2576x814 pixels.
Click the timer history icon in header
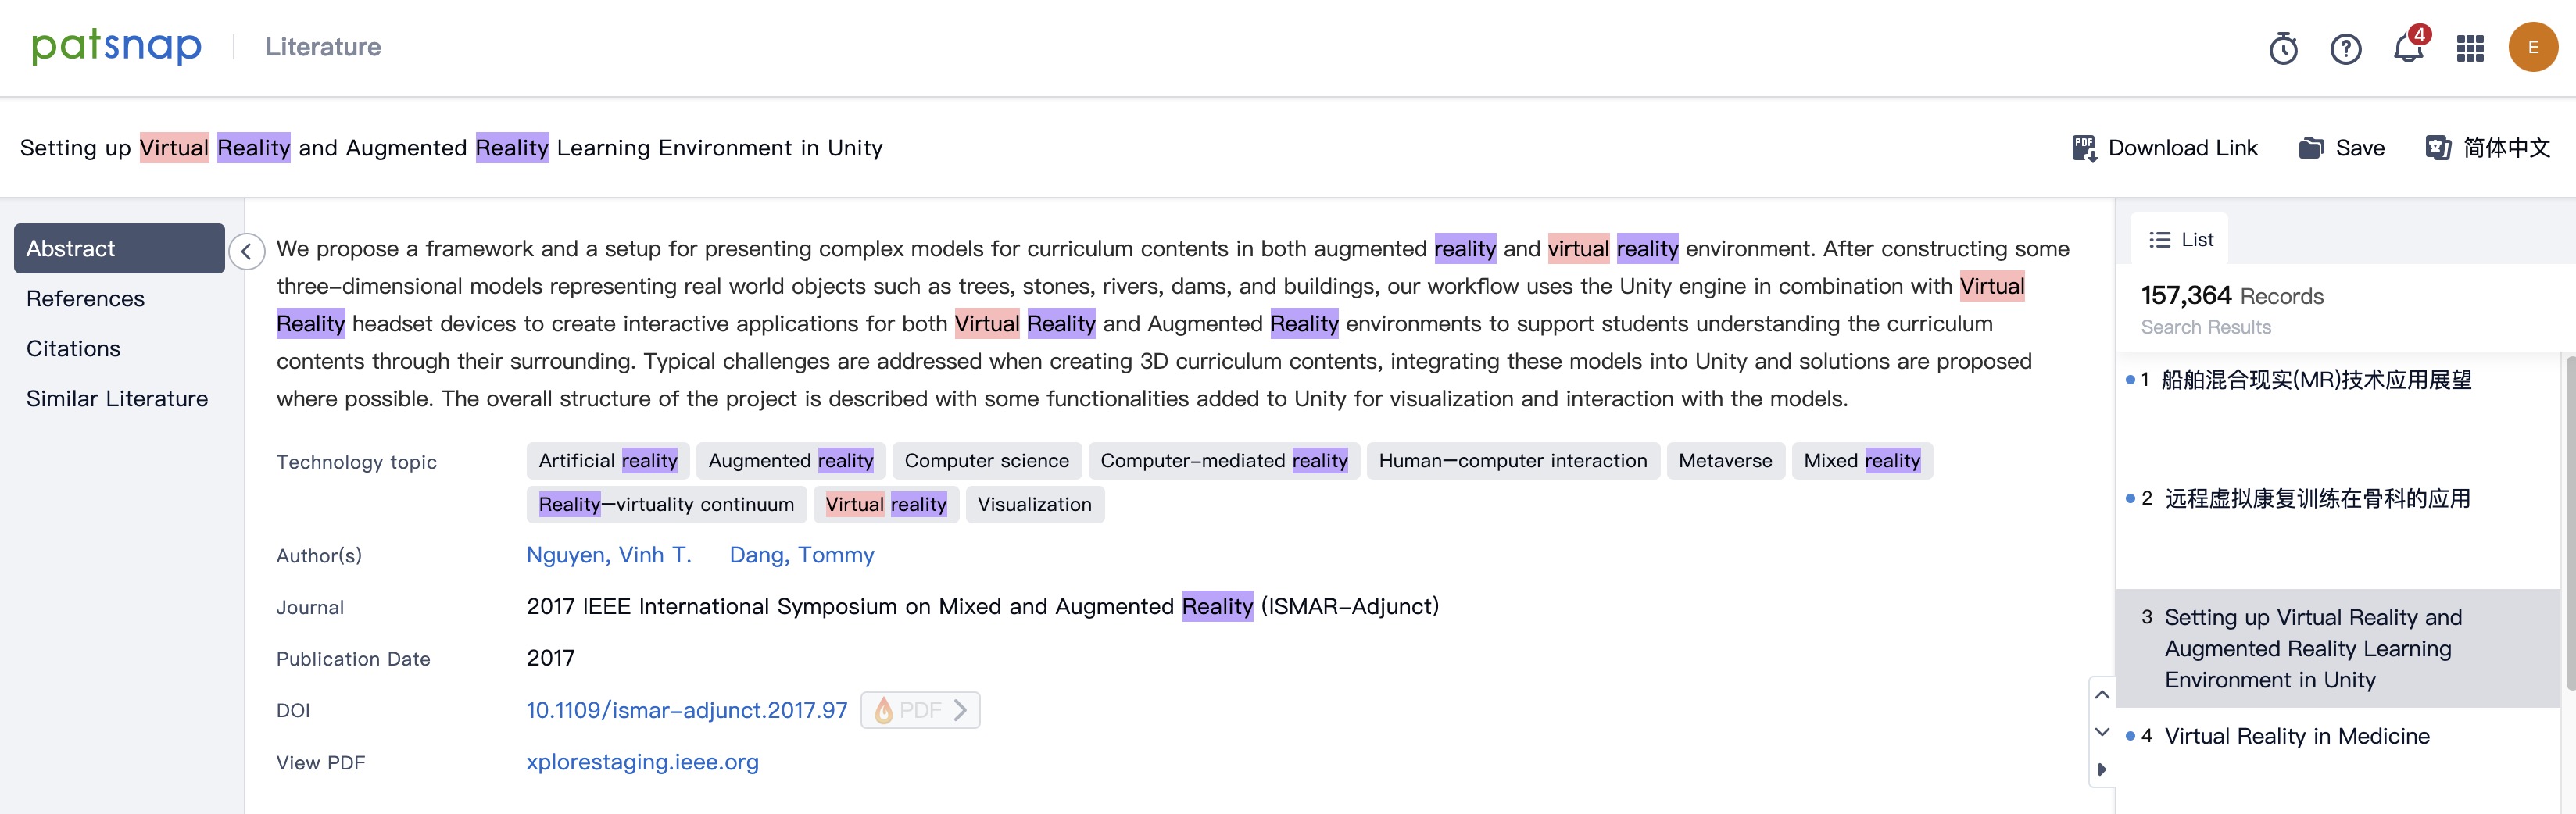click(2283, 48)
